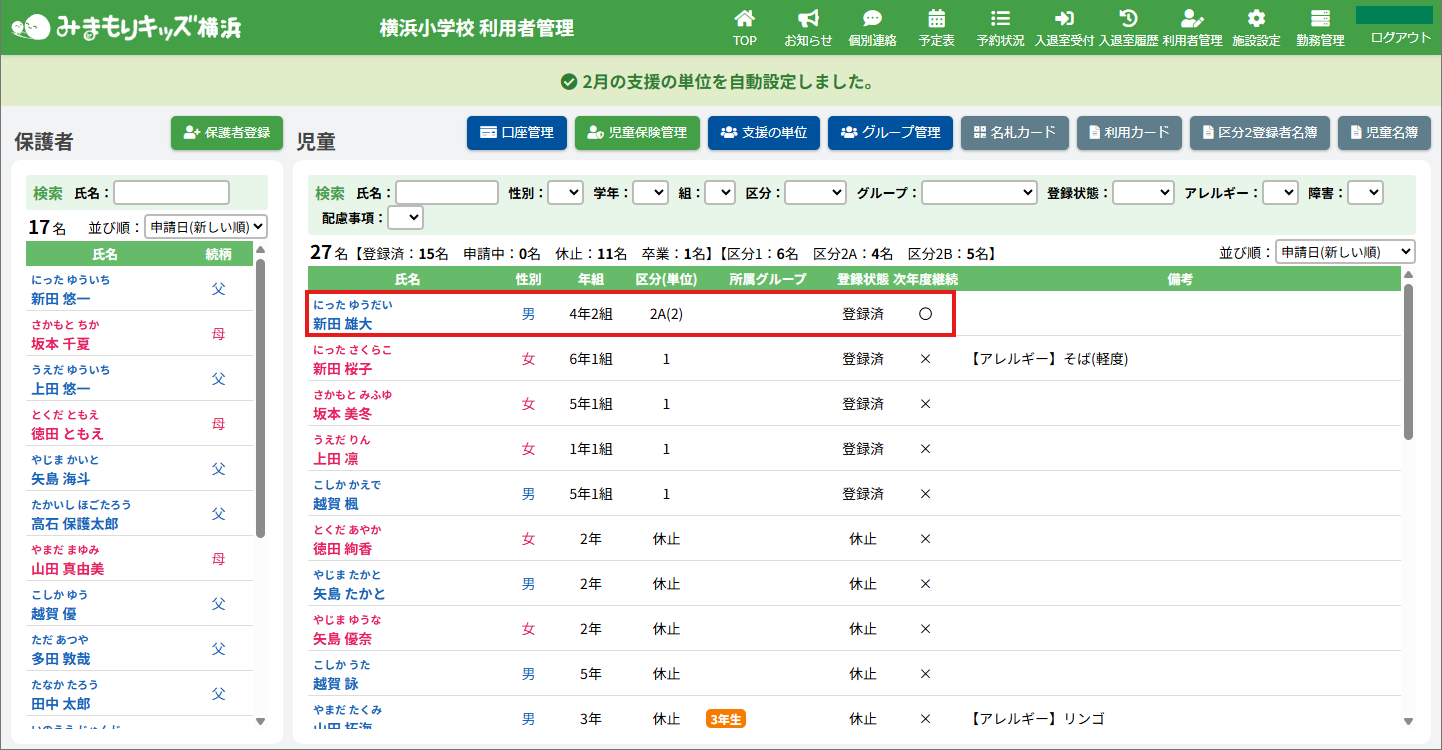
Task: Open 個別連絡 chat bubble icon
Action: coord(872,19)
